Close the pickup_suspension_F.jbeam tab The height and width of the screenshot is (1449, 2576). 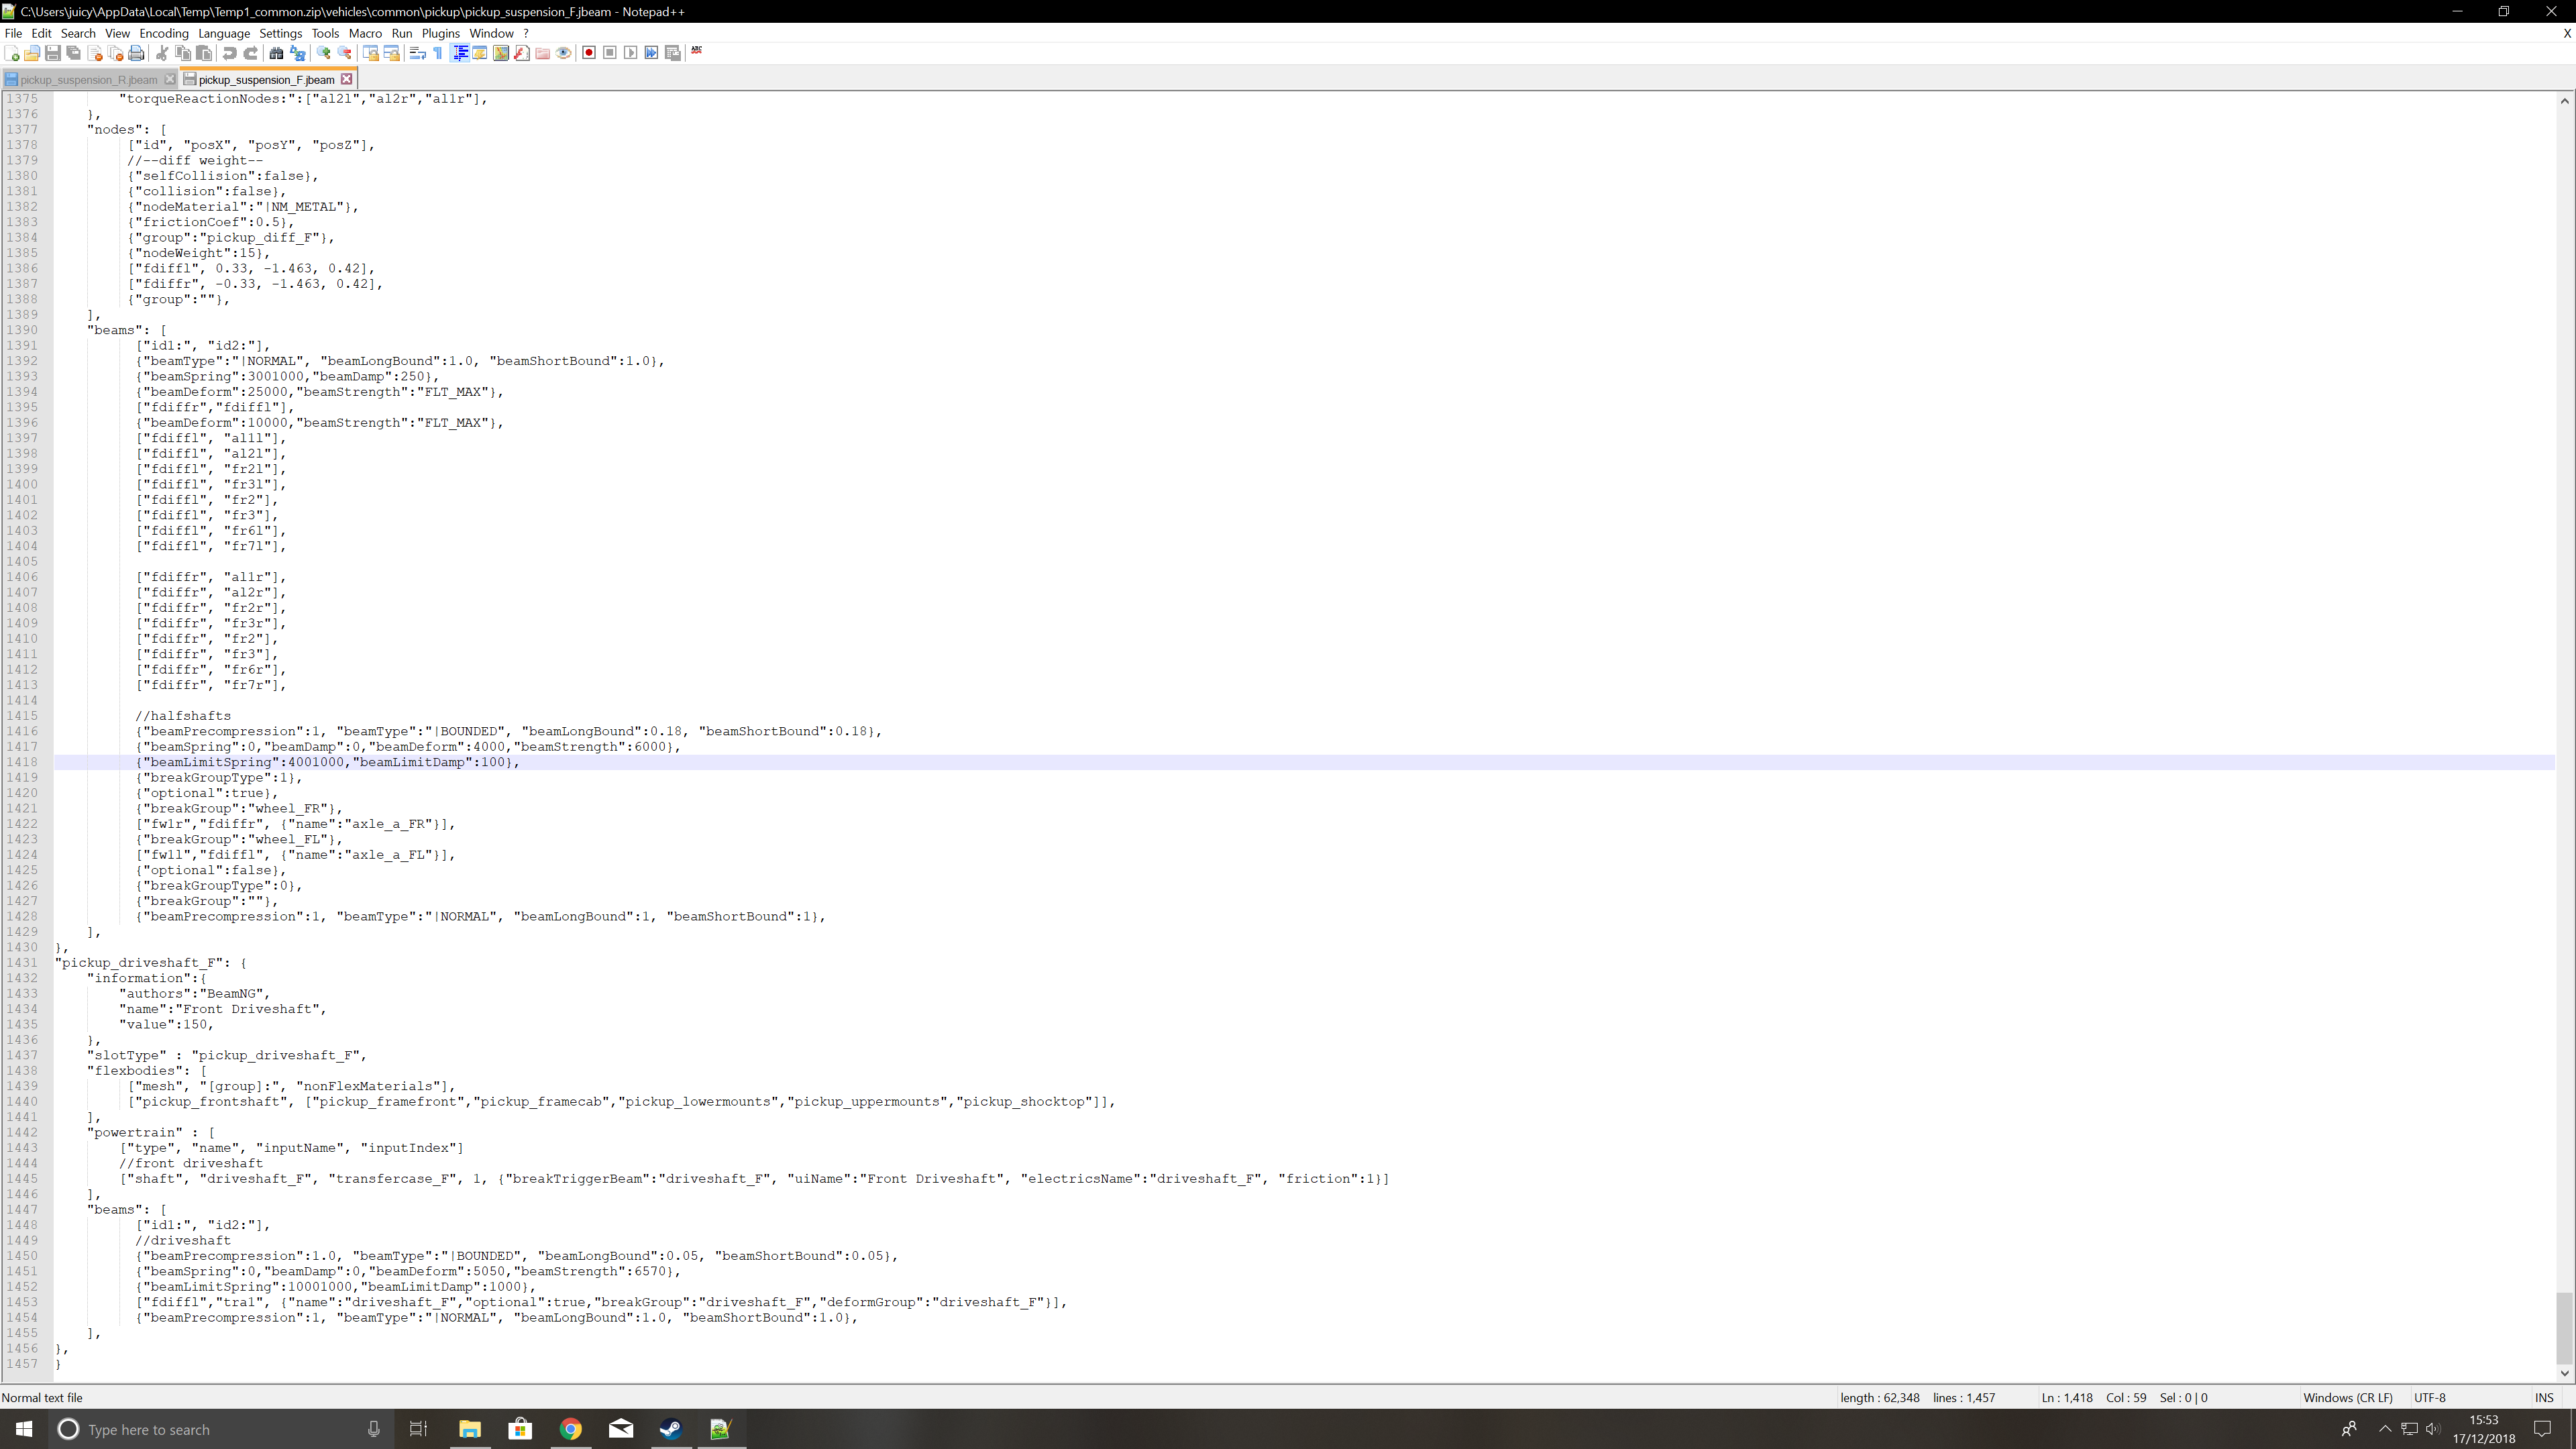pos(347,79)
